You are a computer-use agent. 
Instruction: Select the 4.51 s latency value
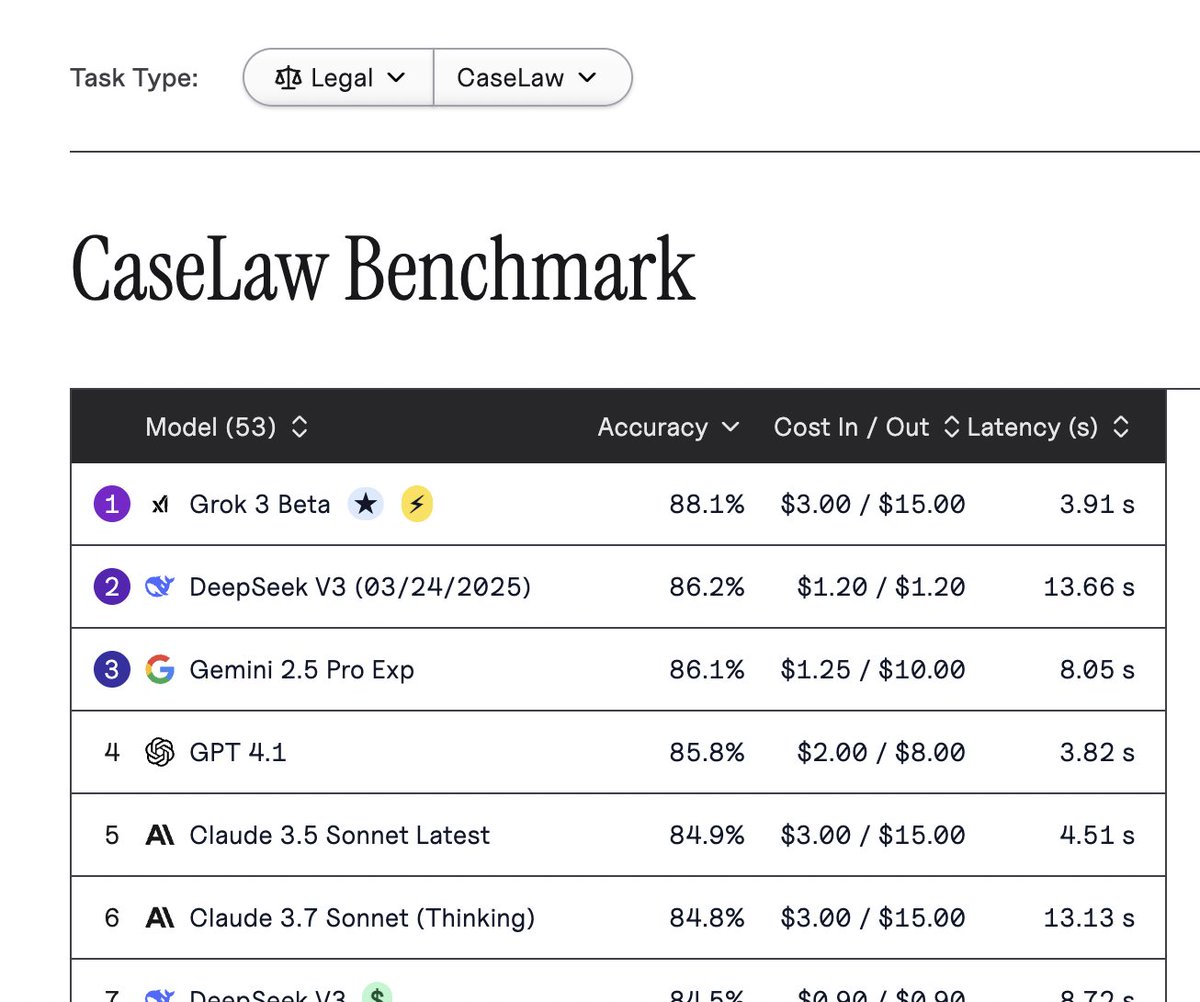point(1097,835)
